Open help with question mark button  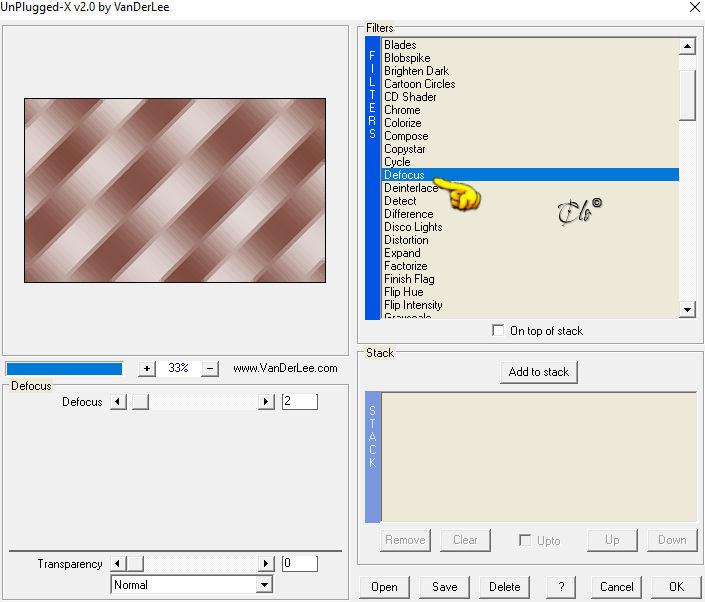click(561, 587)
